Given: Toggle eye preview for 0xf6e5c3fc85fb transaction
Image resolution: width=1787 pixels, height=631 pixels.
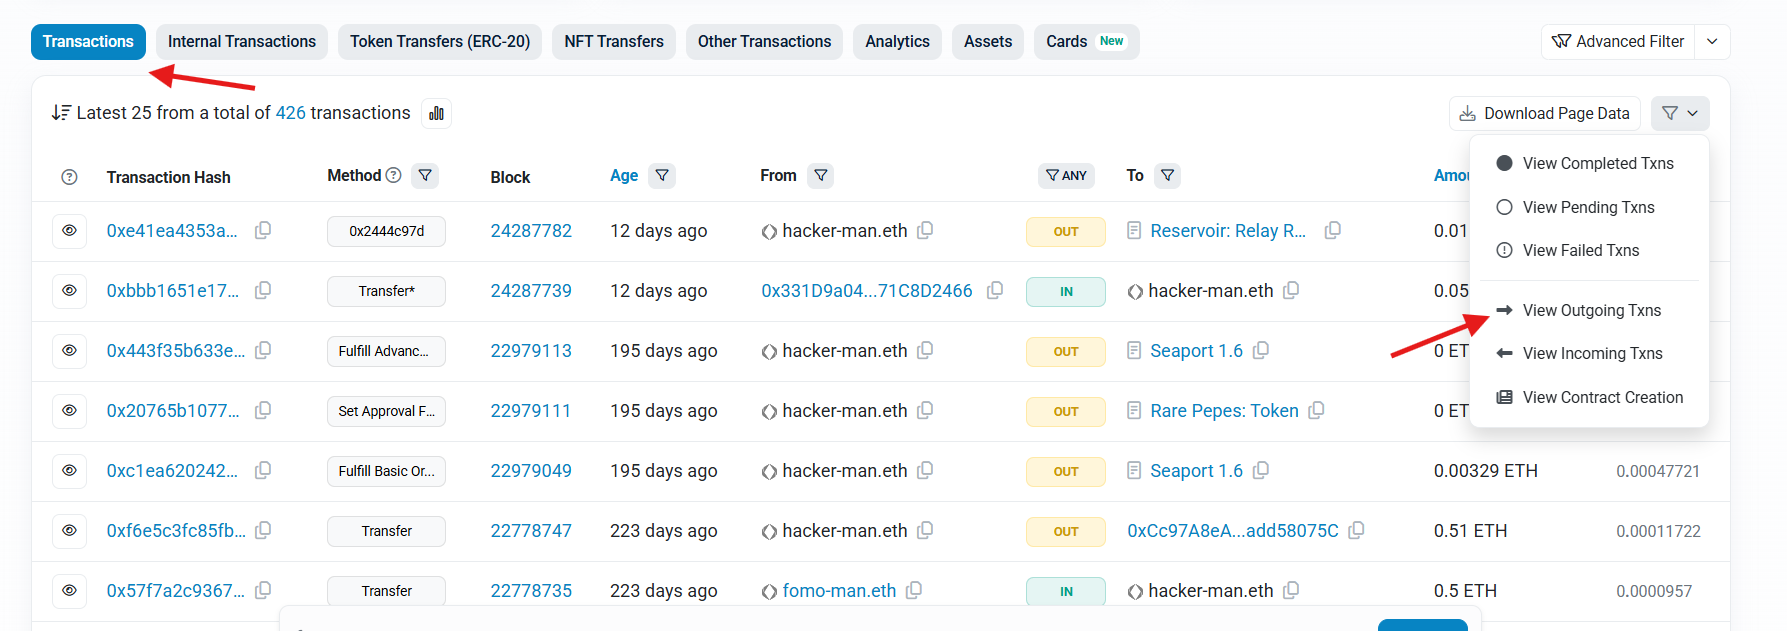Looking at the screenshot, I should pyautogui.click(x=69, y=531).
